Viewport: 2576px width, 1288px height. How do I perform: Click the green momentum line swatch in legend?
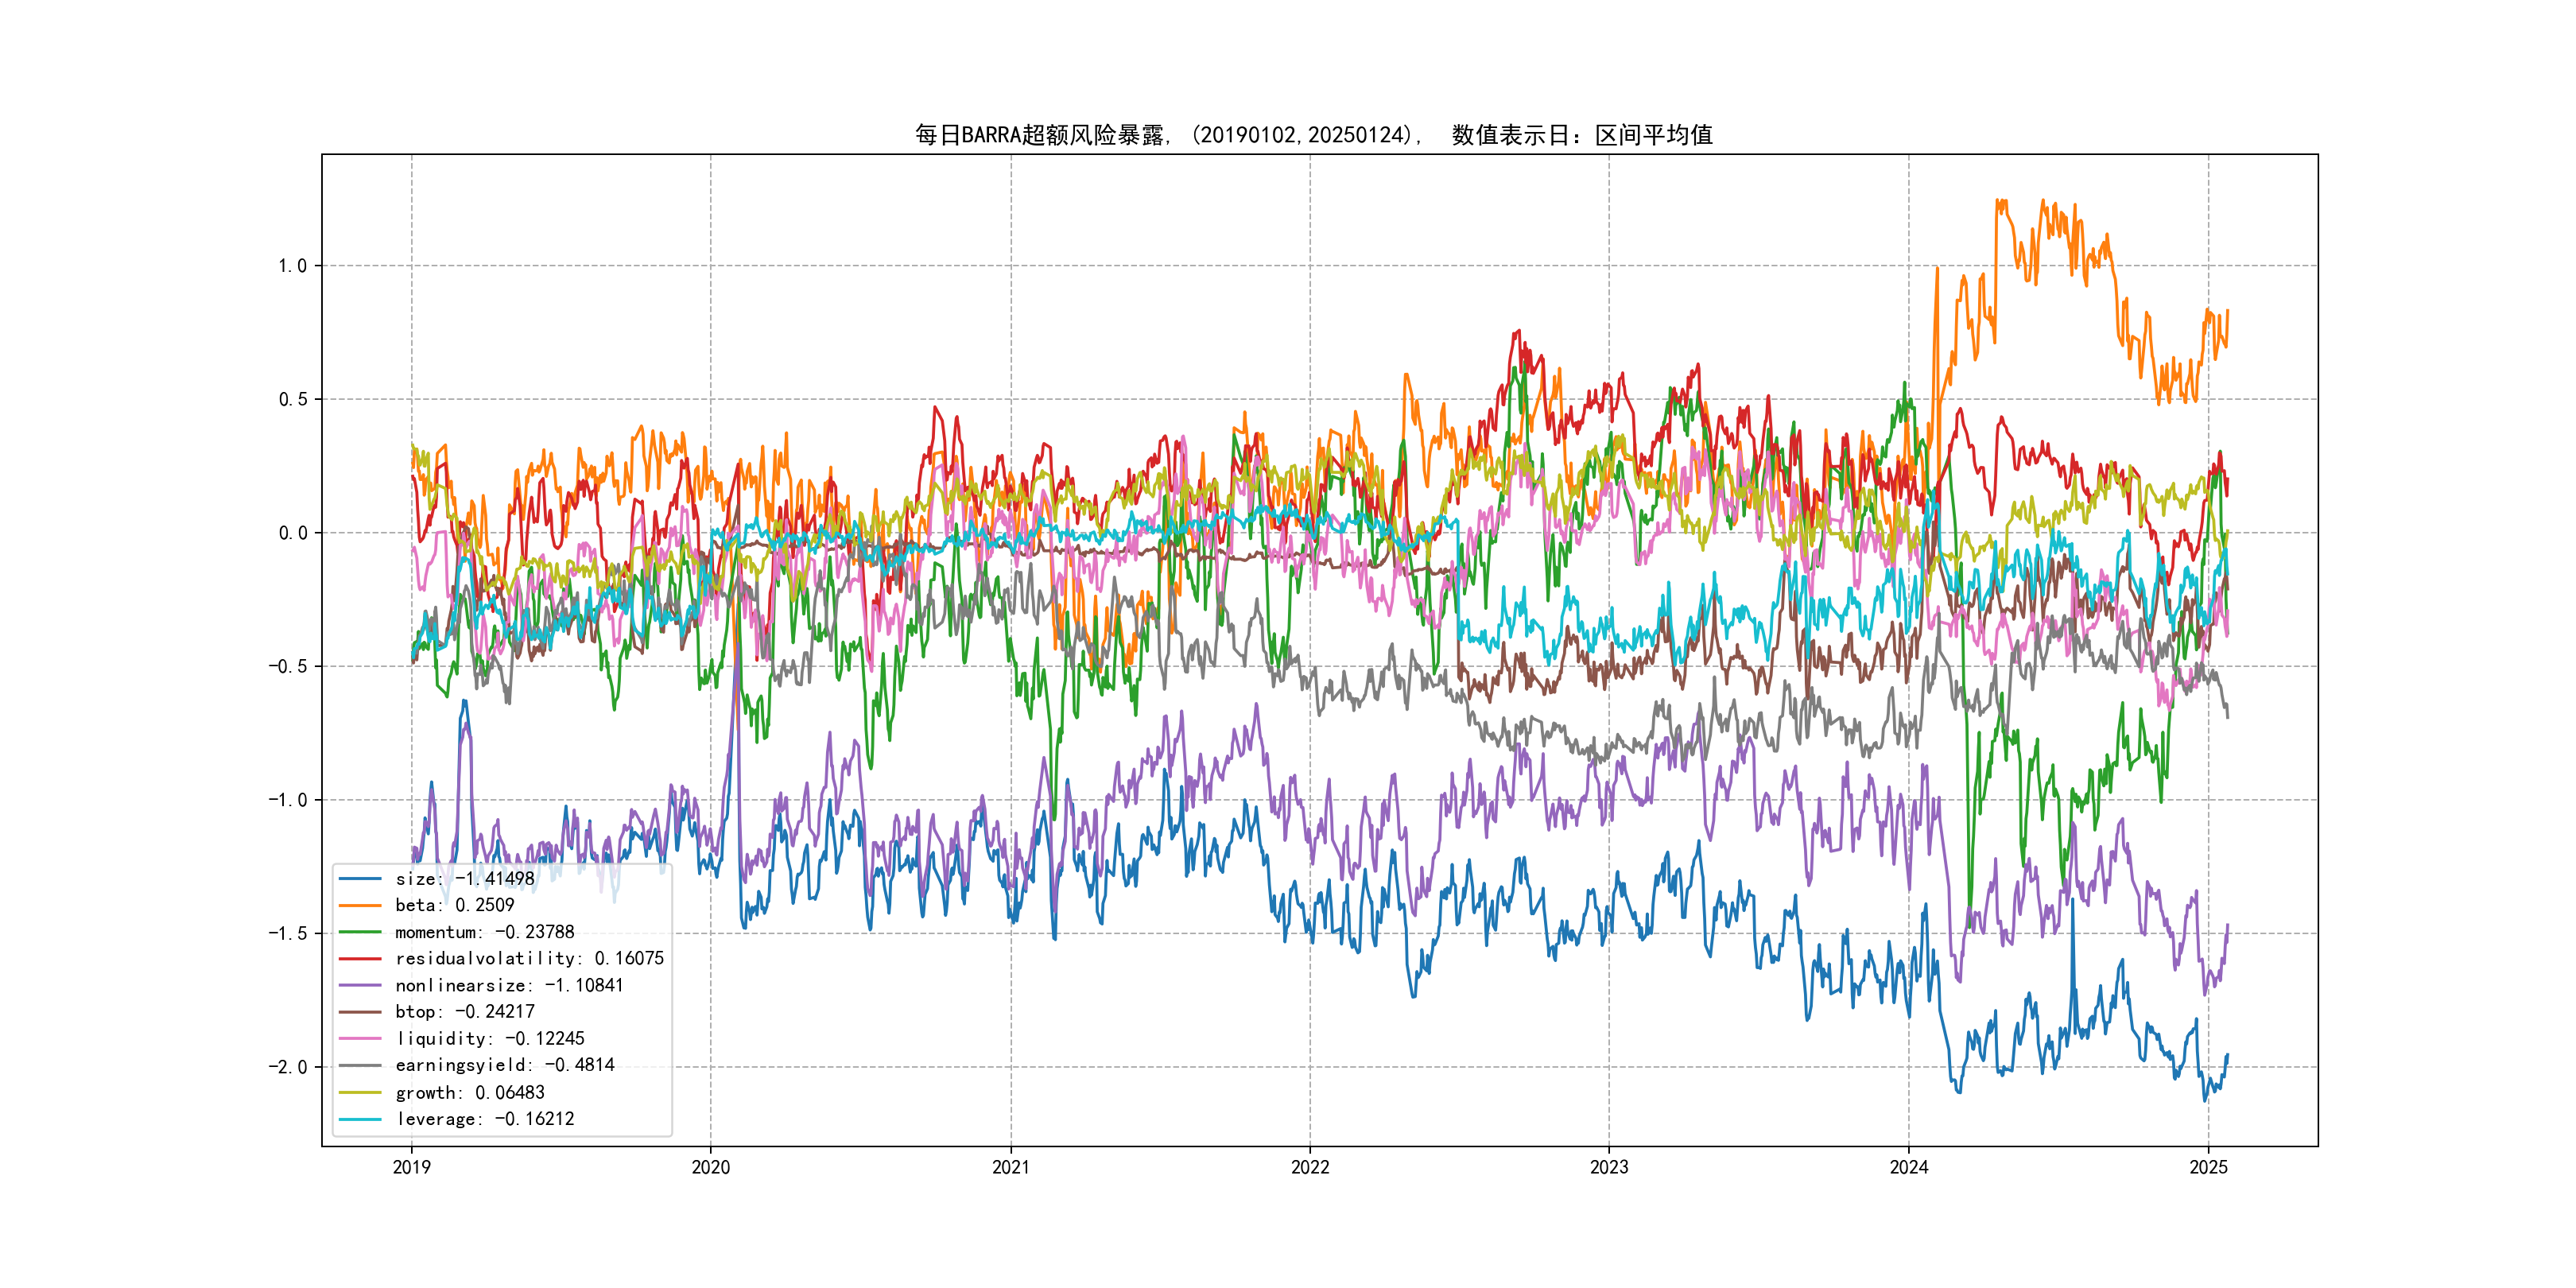click(360, 932)
